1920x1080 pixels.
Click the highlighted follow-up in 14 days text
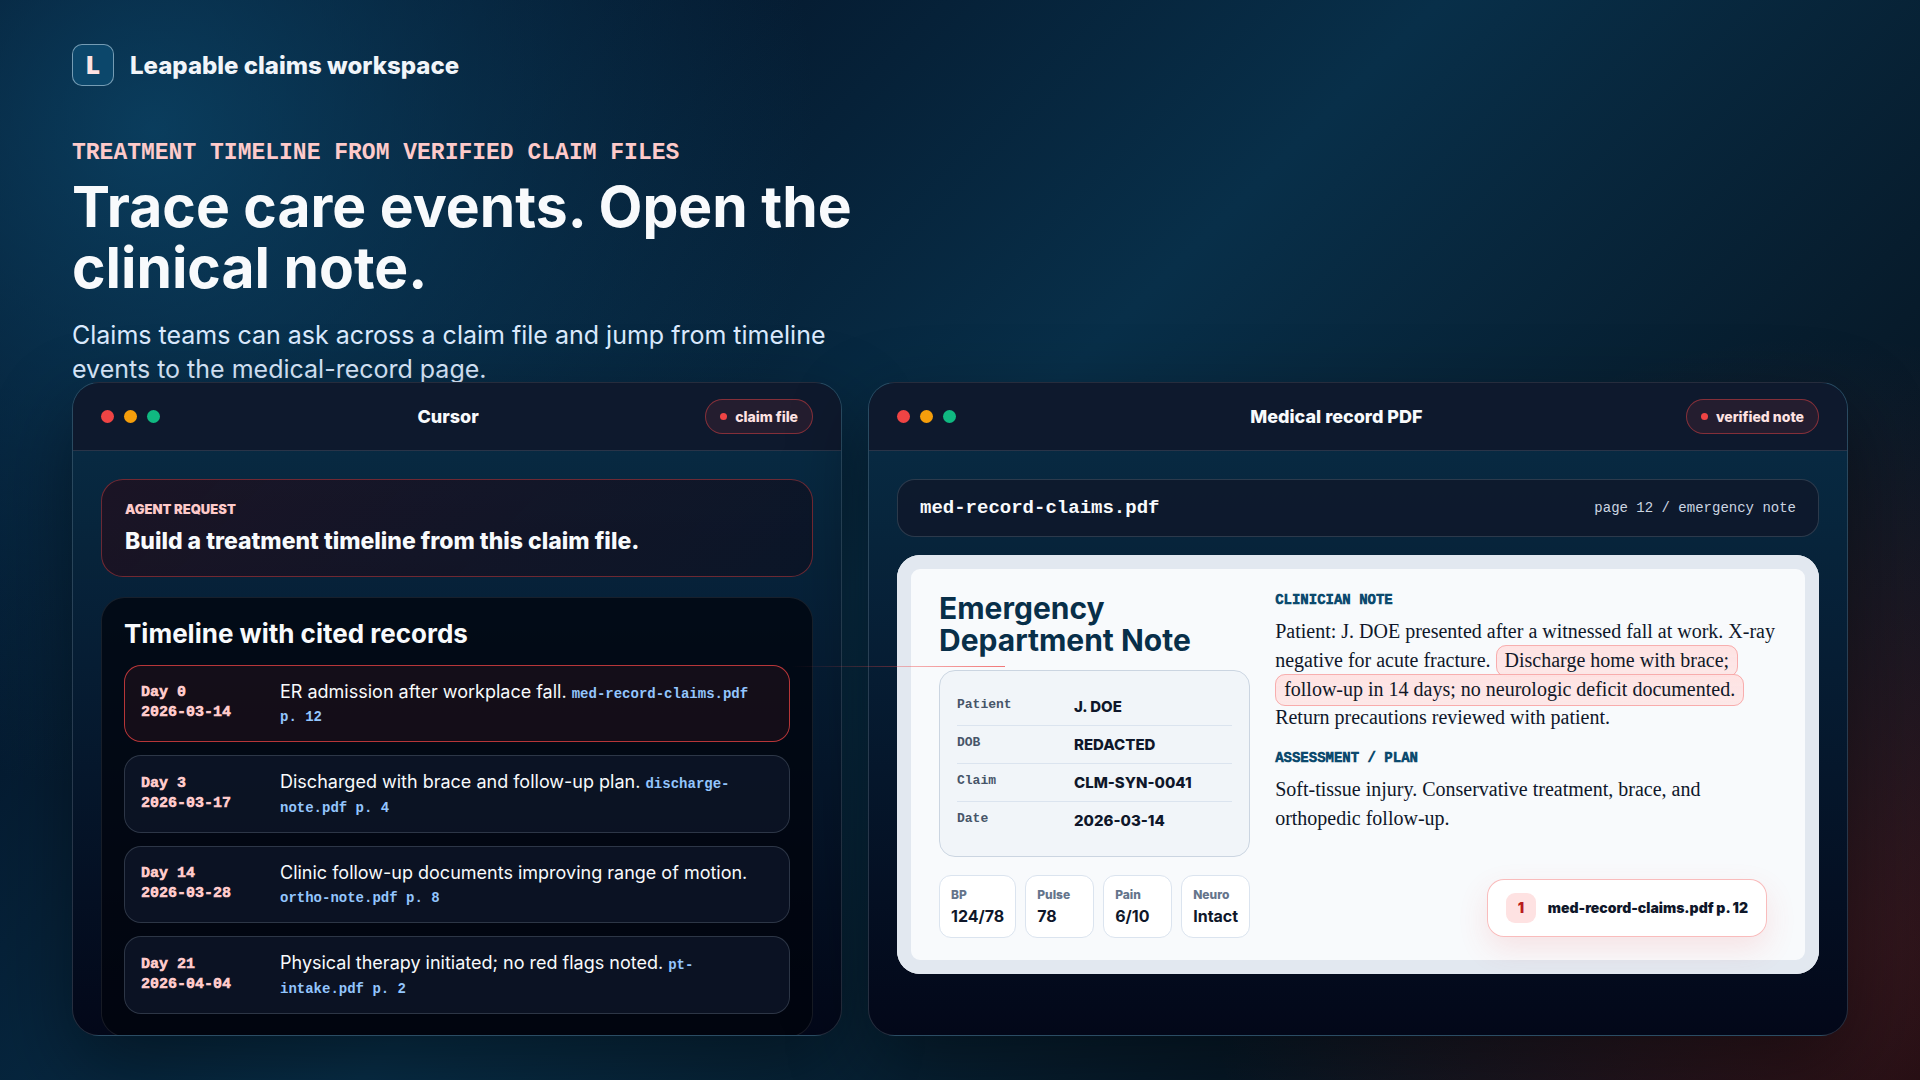coord(1509,689)
